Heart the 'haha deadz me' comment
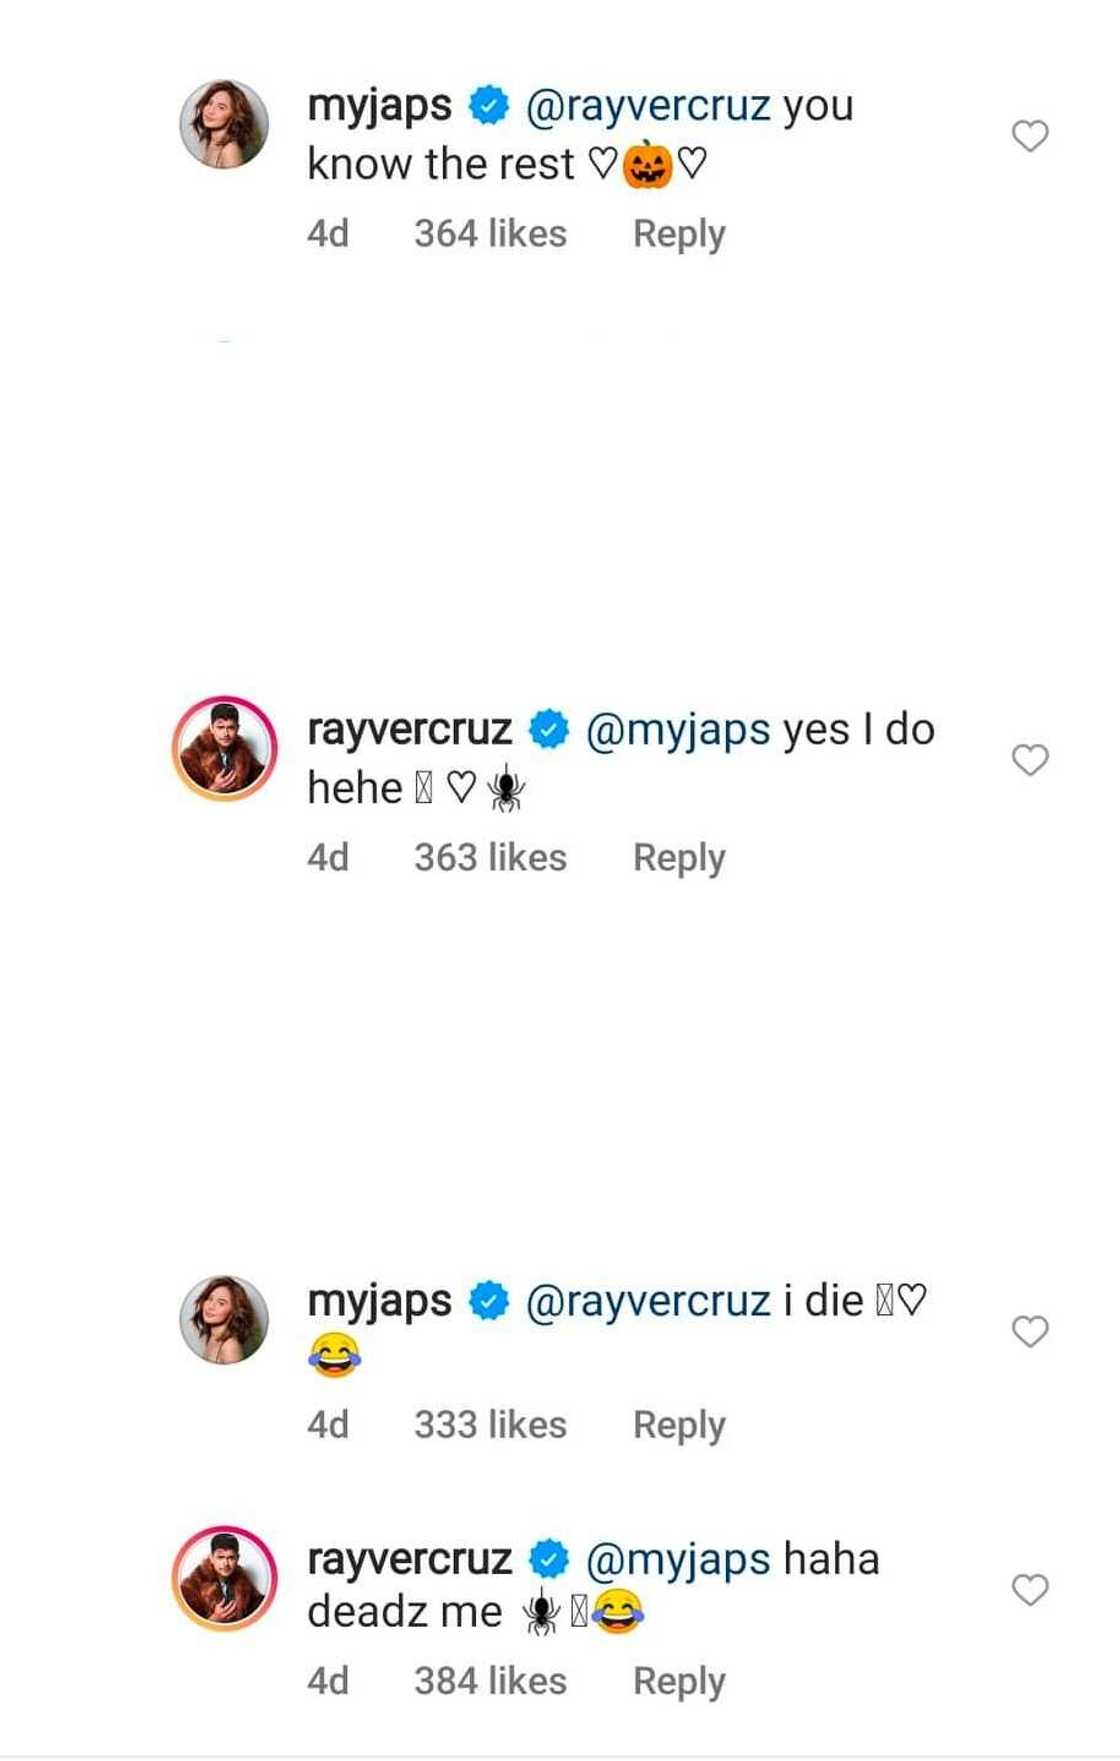The height and width of the screenshot is (1761, 1120). pos(1030,1589)
